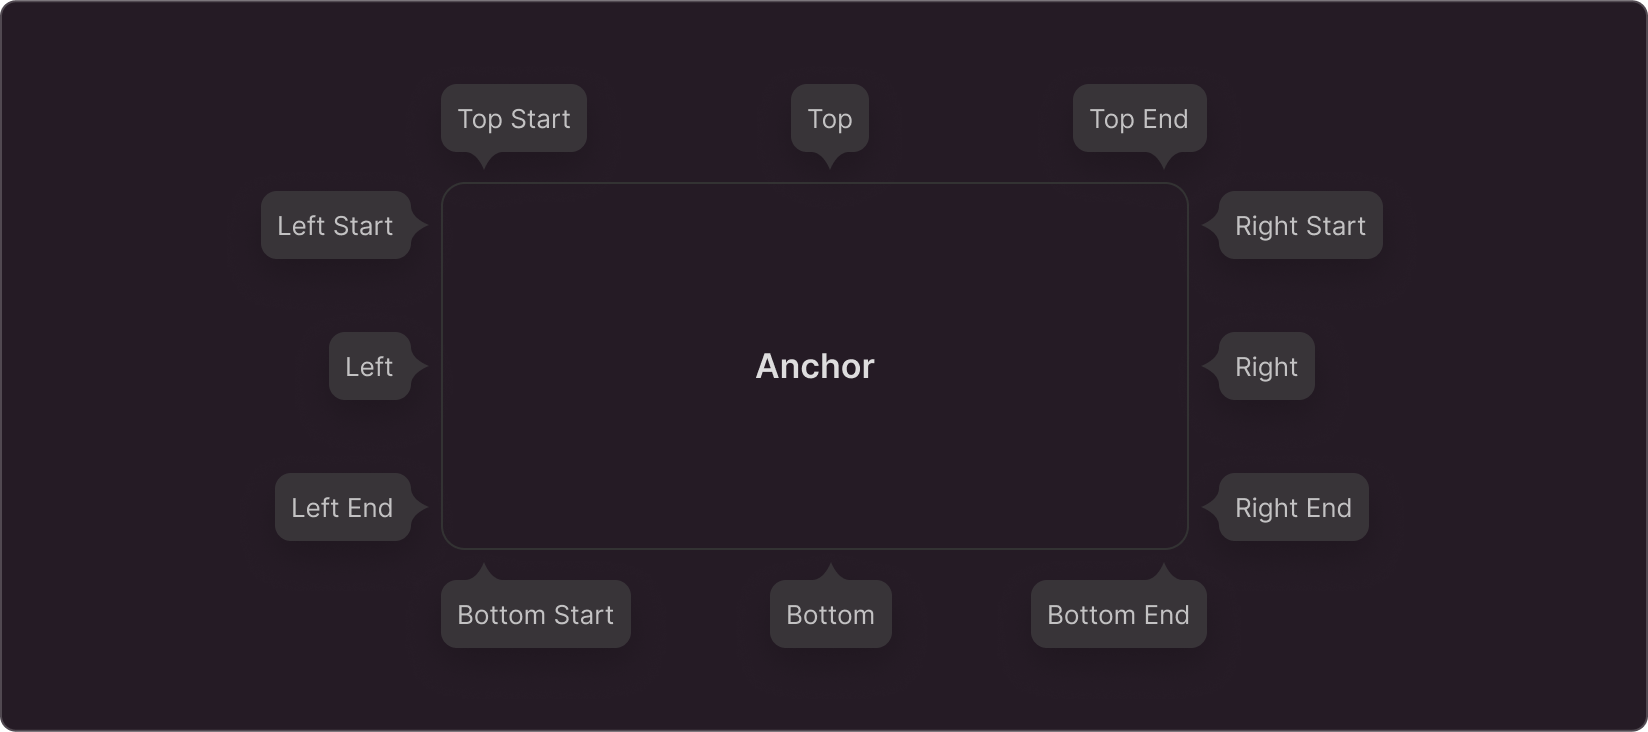
Task: Click the arrow tip under Top End tooltip
Action: (x=1164, y=162)
